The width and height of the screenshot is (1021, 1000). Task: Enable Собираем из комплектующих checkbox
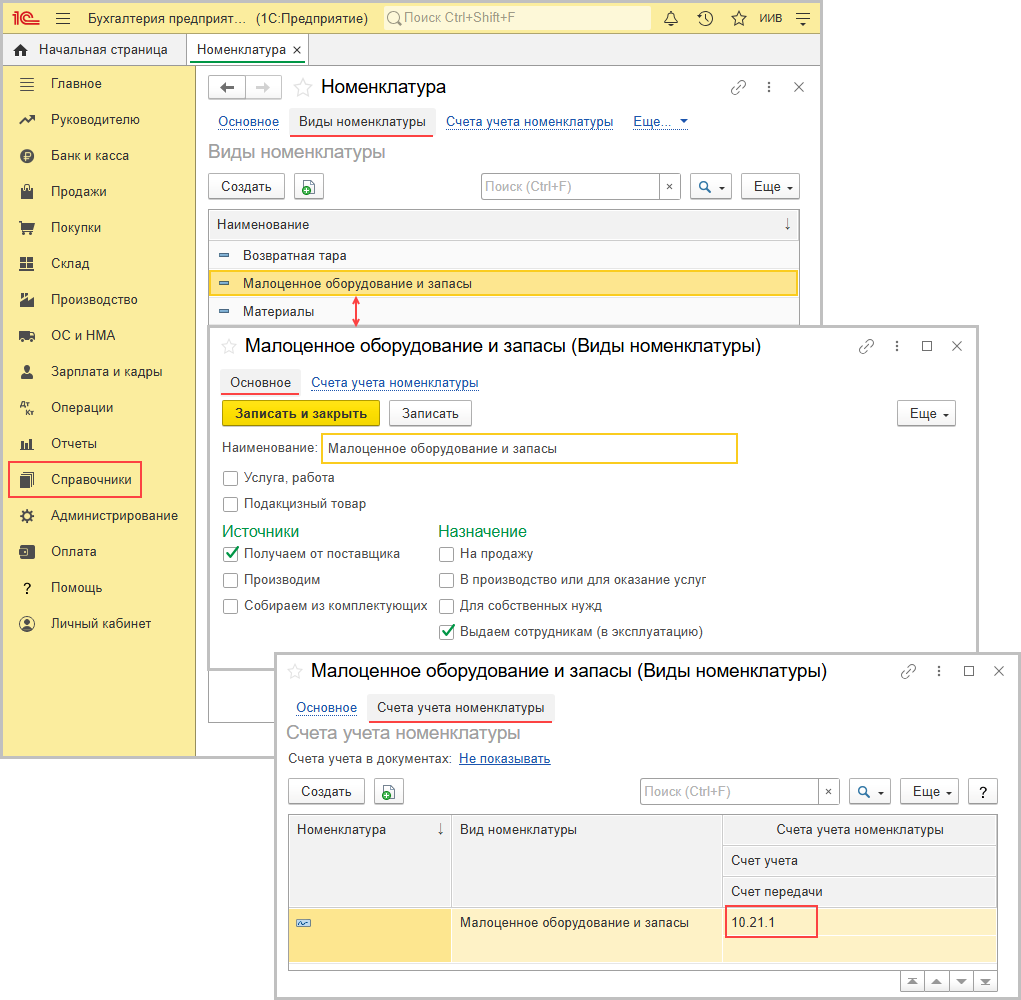(231, 606)
